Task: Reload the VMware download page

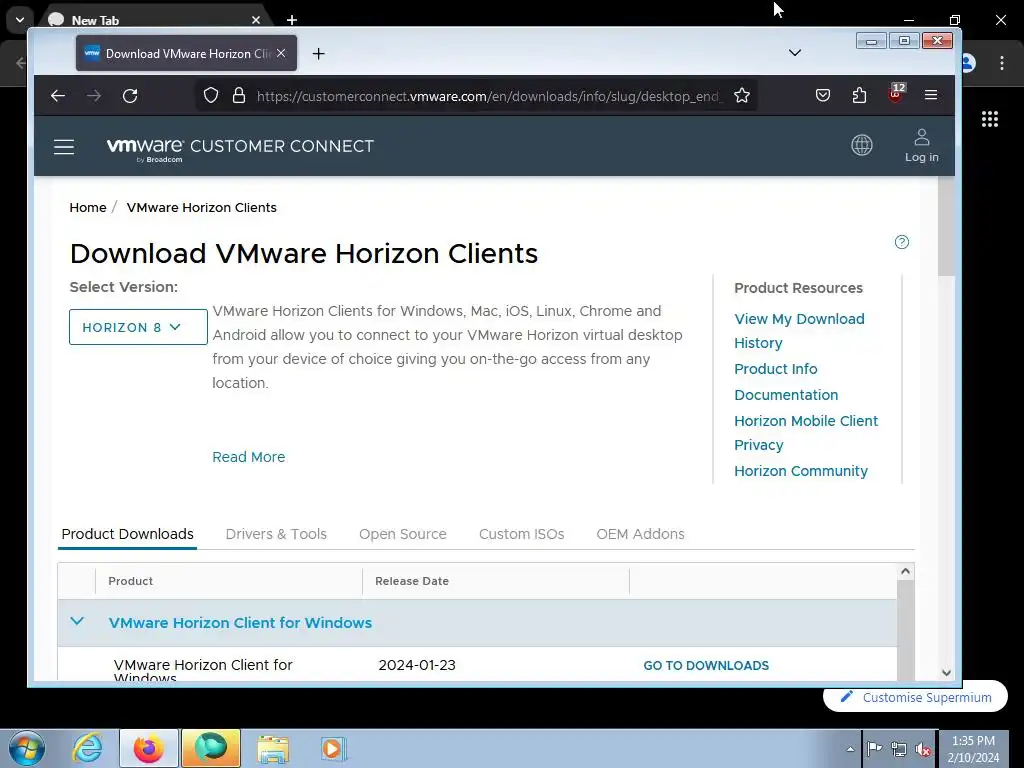Action: 130,96
